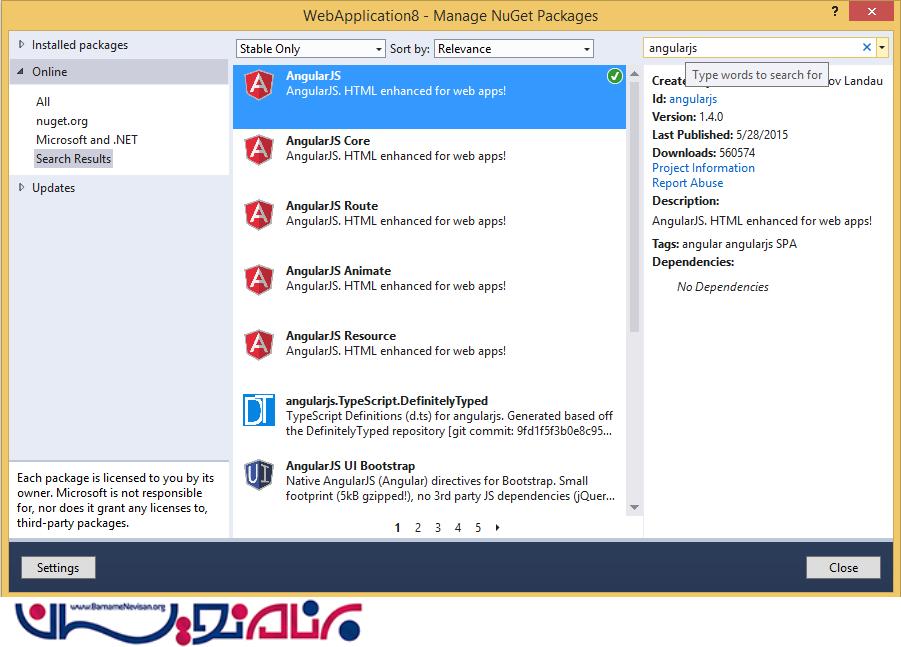Select the angularjs.TypeScript.DefinitelyTyped package icon
Screen dimensions: 901x647
[x=259, y=410]
